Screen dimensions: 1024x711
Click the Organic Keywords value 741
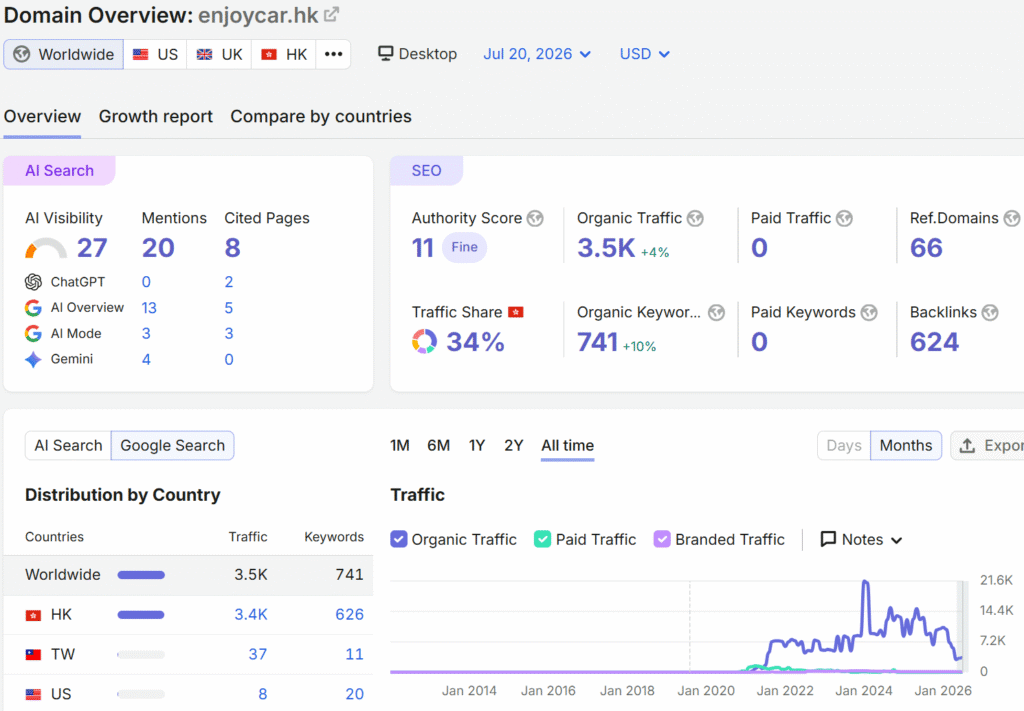tap(598, 342)
